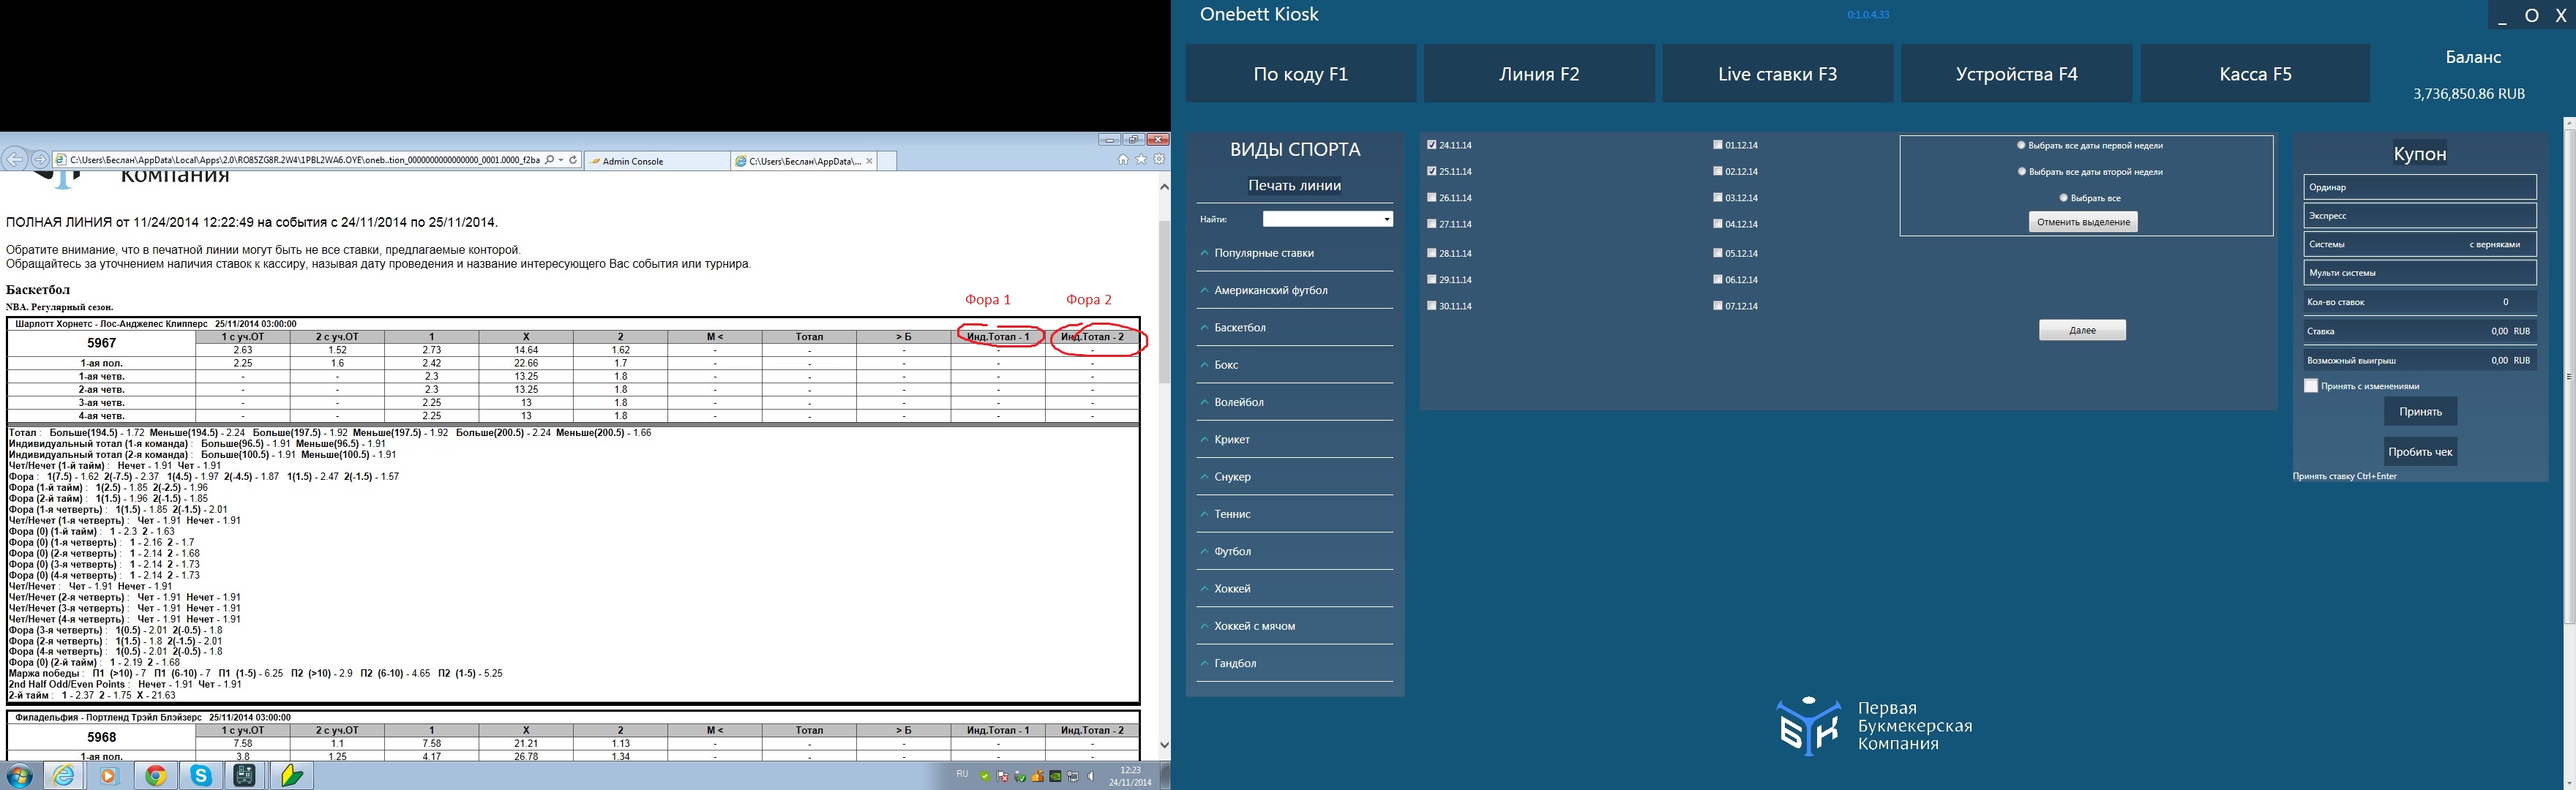The height and width of the screenshot is (790, 2576).
Task: Click 'Печать линии' heading button
Action: 1294,185
